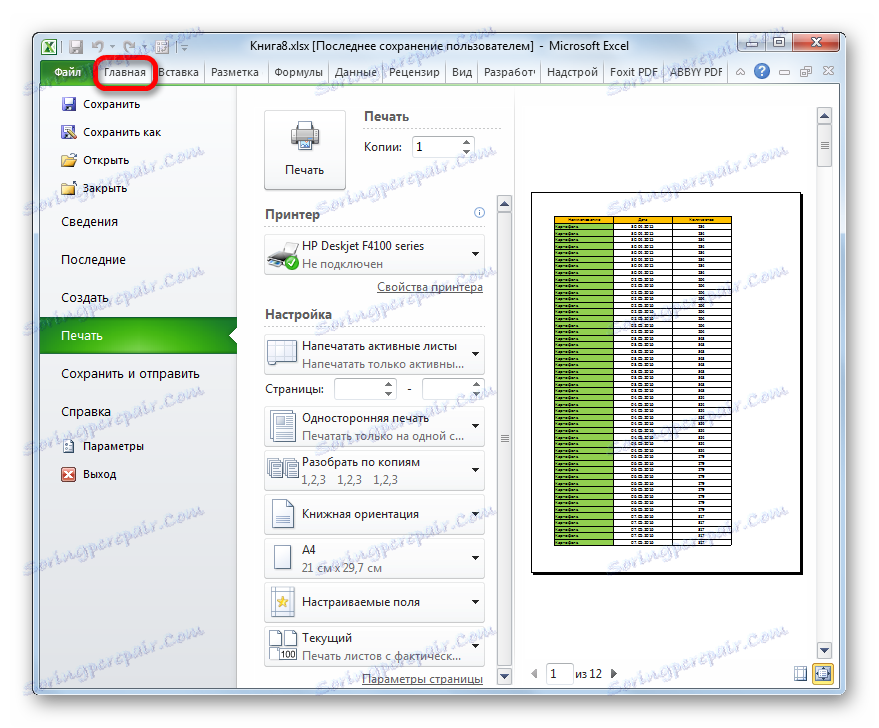Open the Сведения section

(x=90, y=222)
